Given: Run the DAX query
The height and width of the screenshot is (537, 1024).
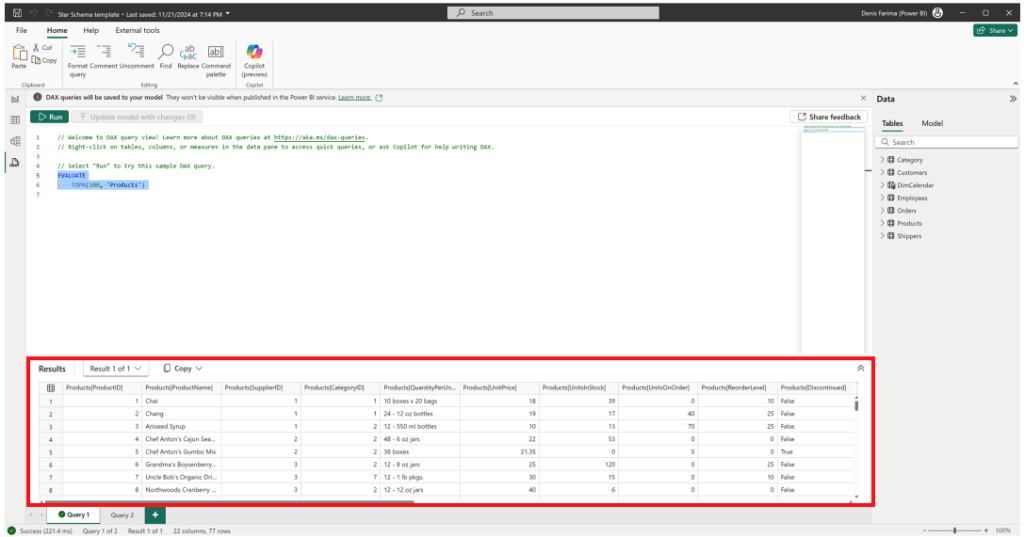Looking at the screenshot, I should (49, 117).
